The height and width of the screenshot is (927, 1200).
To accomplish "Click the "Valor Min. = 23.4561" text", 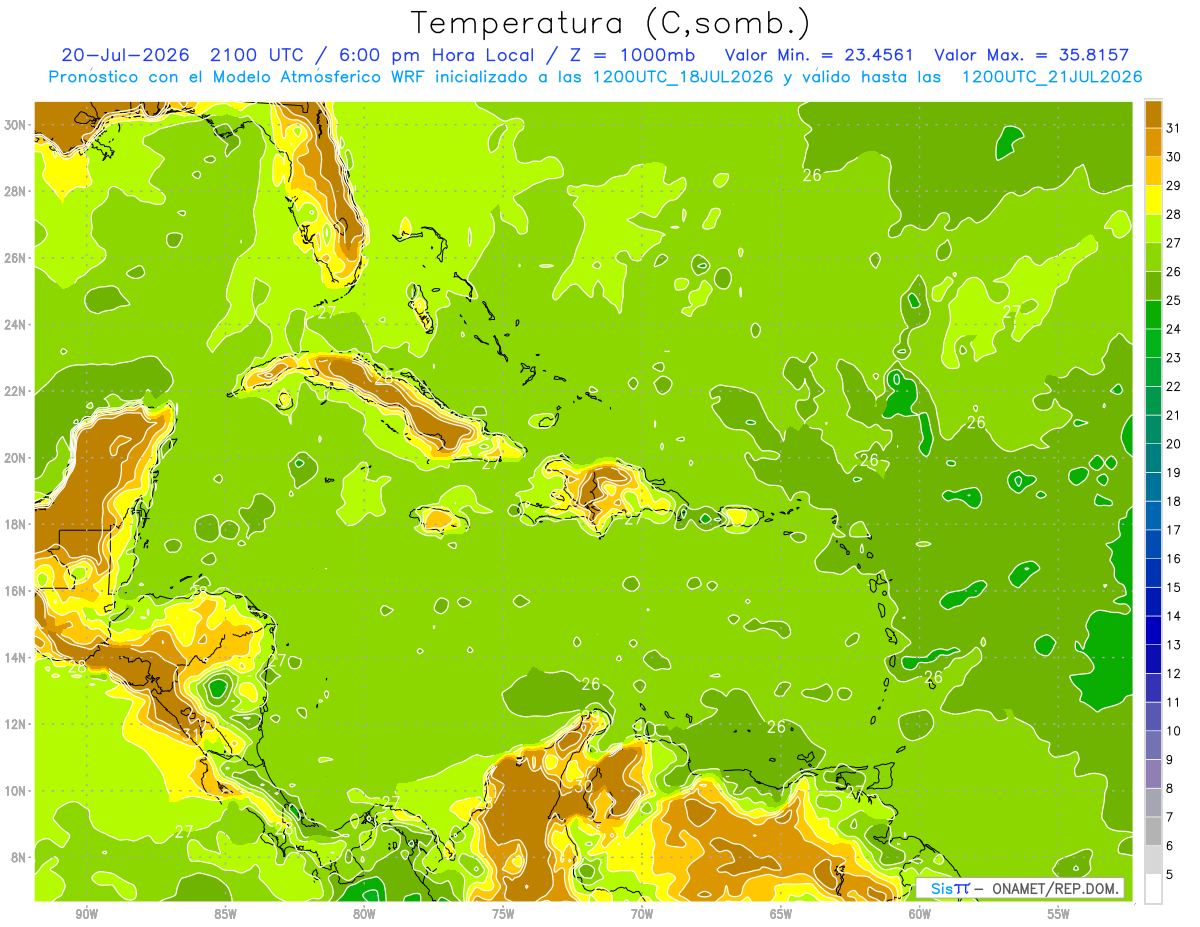I will coord(819,55).
